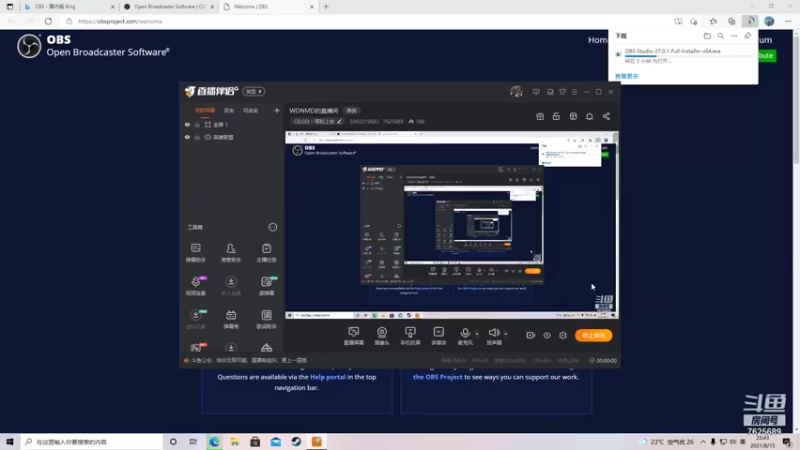Open the virtual avatar tool
Image resolution: width=800 pixels, height=450 pixels.
click(196, 319)
